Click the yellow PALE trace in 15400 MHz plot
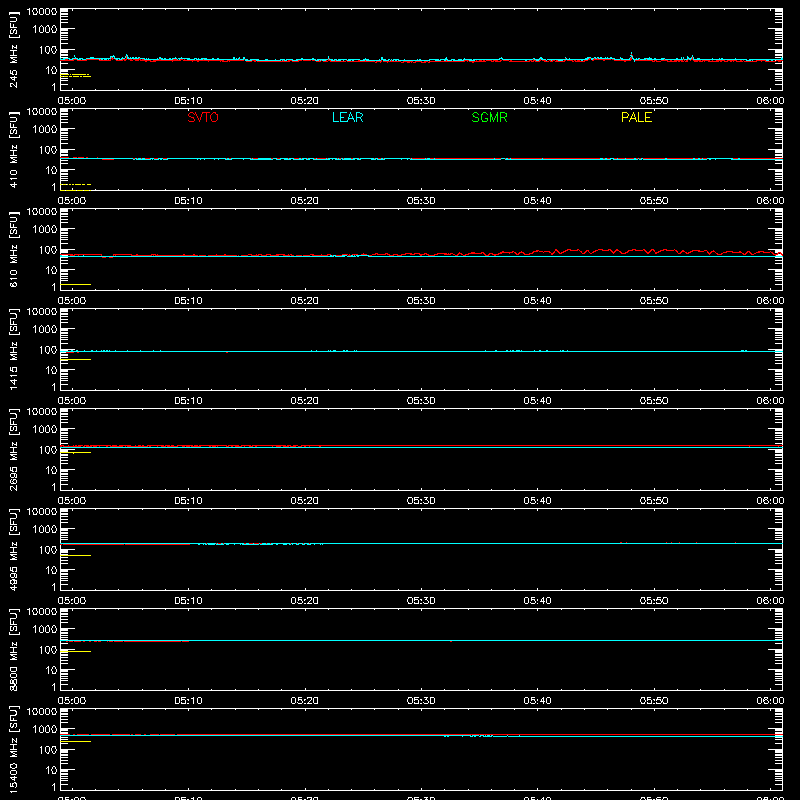 [x=76, y=741]
